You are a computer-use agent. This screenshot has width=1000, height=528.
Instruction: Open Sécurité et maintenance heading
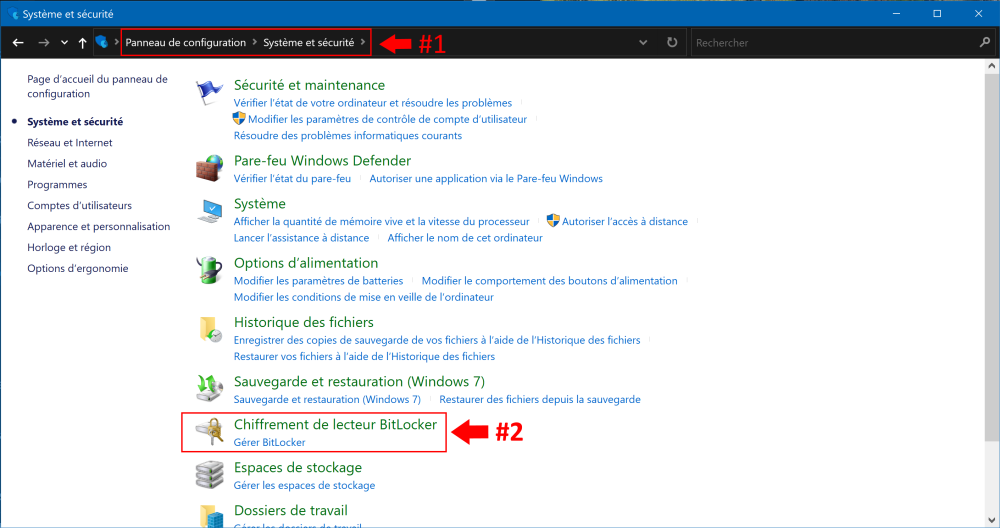(x=309, y=85)
